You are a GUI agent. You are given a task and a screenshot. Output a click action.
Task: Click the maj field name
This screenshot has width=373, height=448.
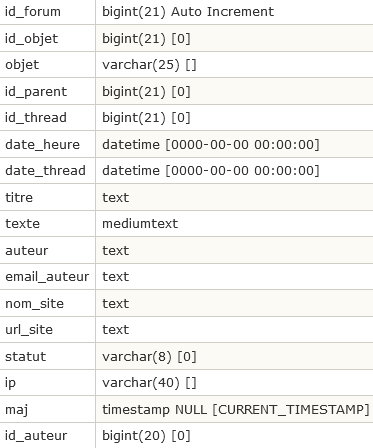pos(16,410)
